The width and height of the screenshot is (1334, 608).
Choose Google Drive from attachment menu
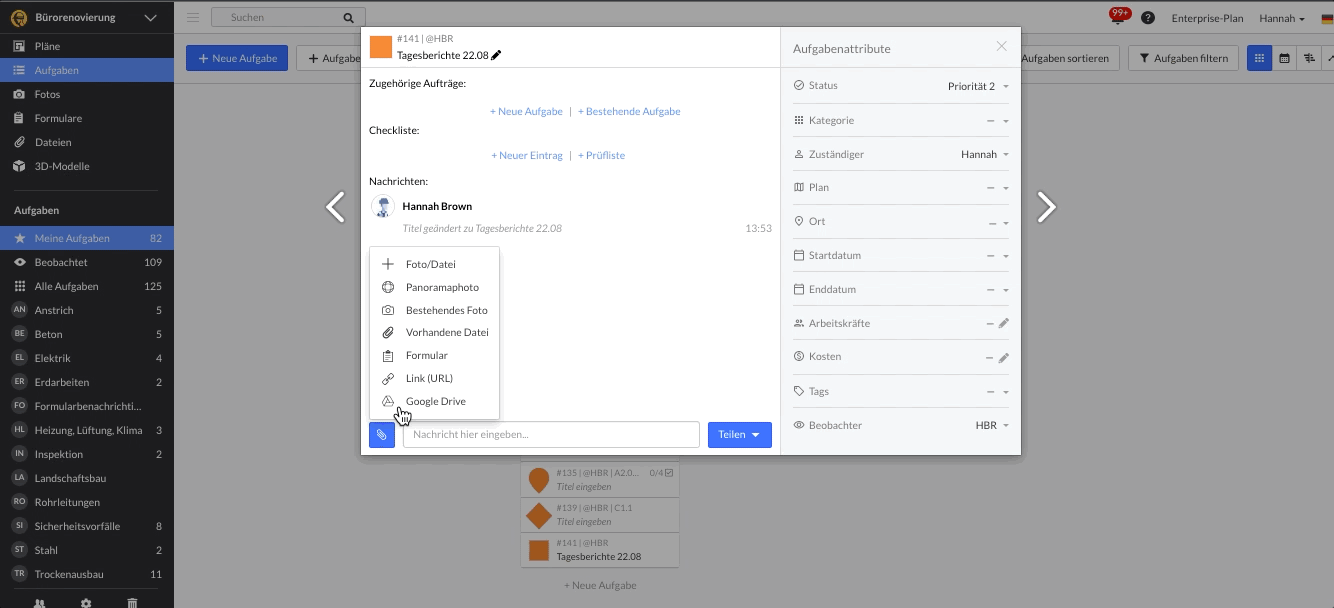tap(435, 401)
